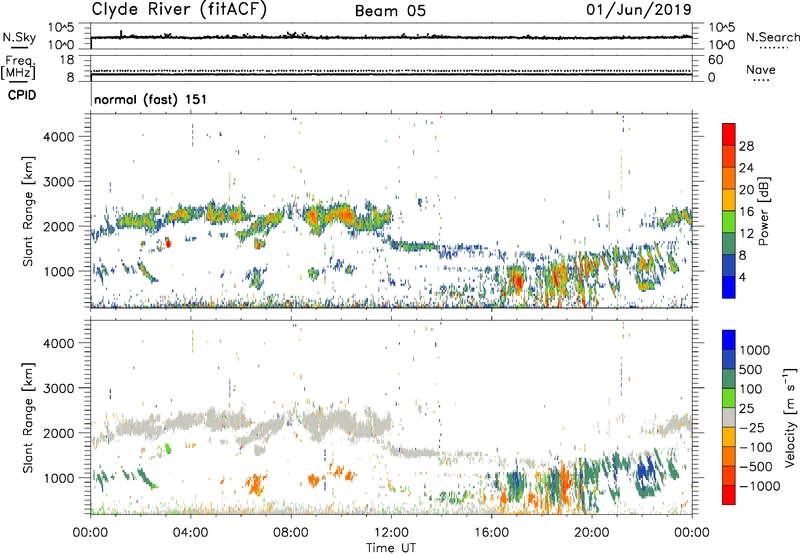Click the 'N.Sky' legend label
This screenshot has height=554, width=800.
19,37
